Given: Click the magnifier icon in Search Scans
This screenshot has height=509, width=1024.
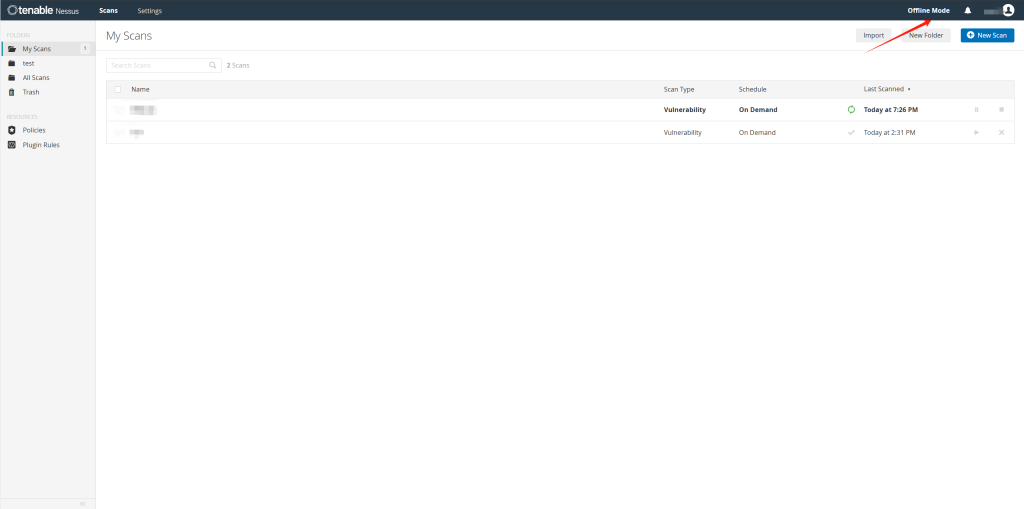Looking at the screenshot, I should (x=213, y=65).
